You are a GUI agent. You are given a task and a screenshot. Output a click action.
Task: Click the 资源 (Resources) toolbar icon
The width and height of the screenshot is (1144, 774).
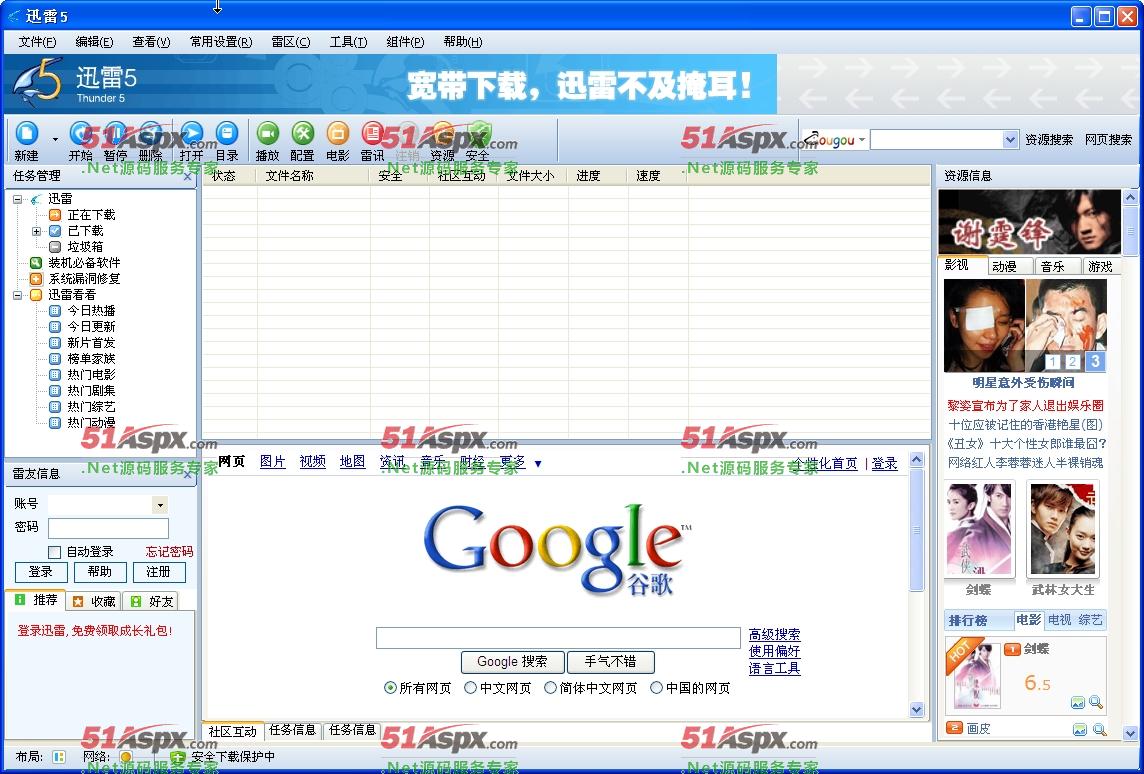pyautogui.click(x=442, y=133)
